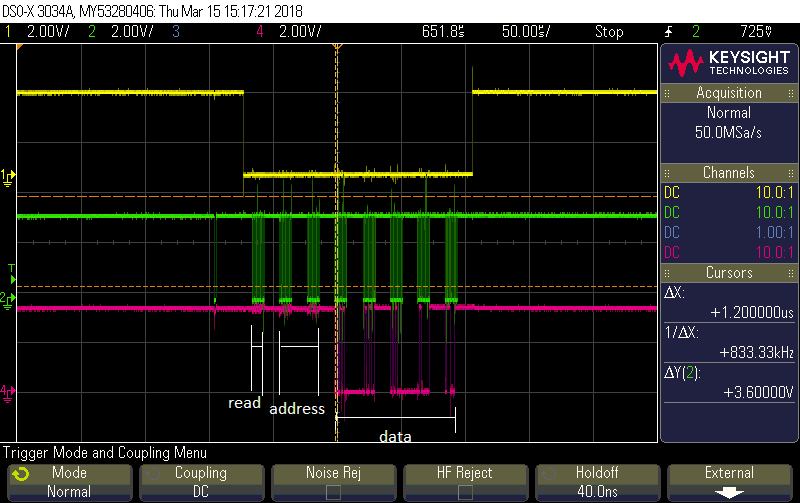The width and height of the screenshot is (800, 503).
Task: Click the 50.00 timebase readout
Action: click(x=526, y=32)
